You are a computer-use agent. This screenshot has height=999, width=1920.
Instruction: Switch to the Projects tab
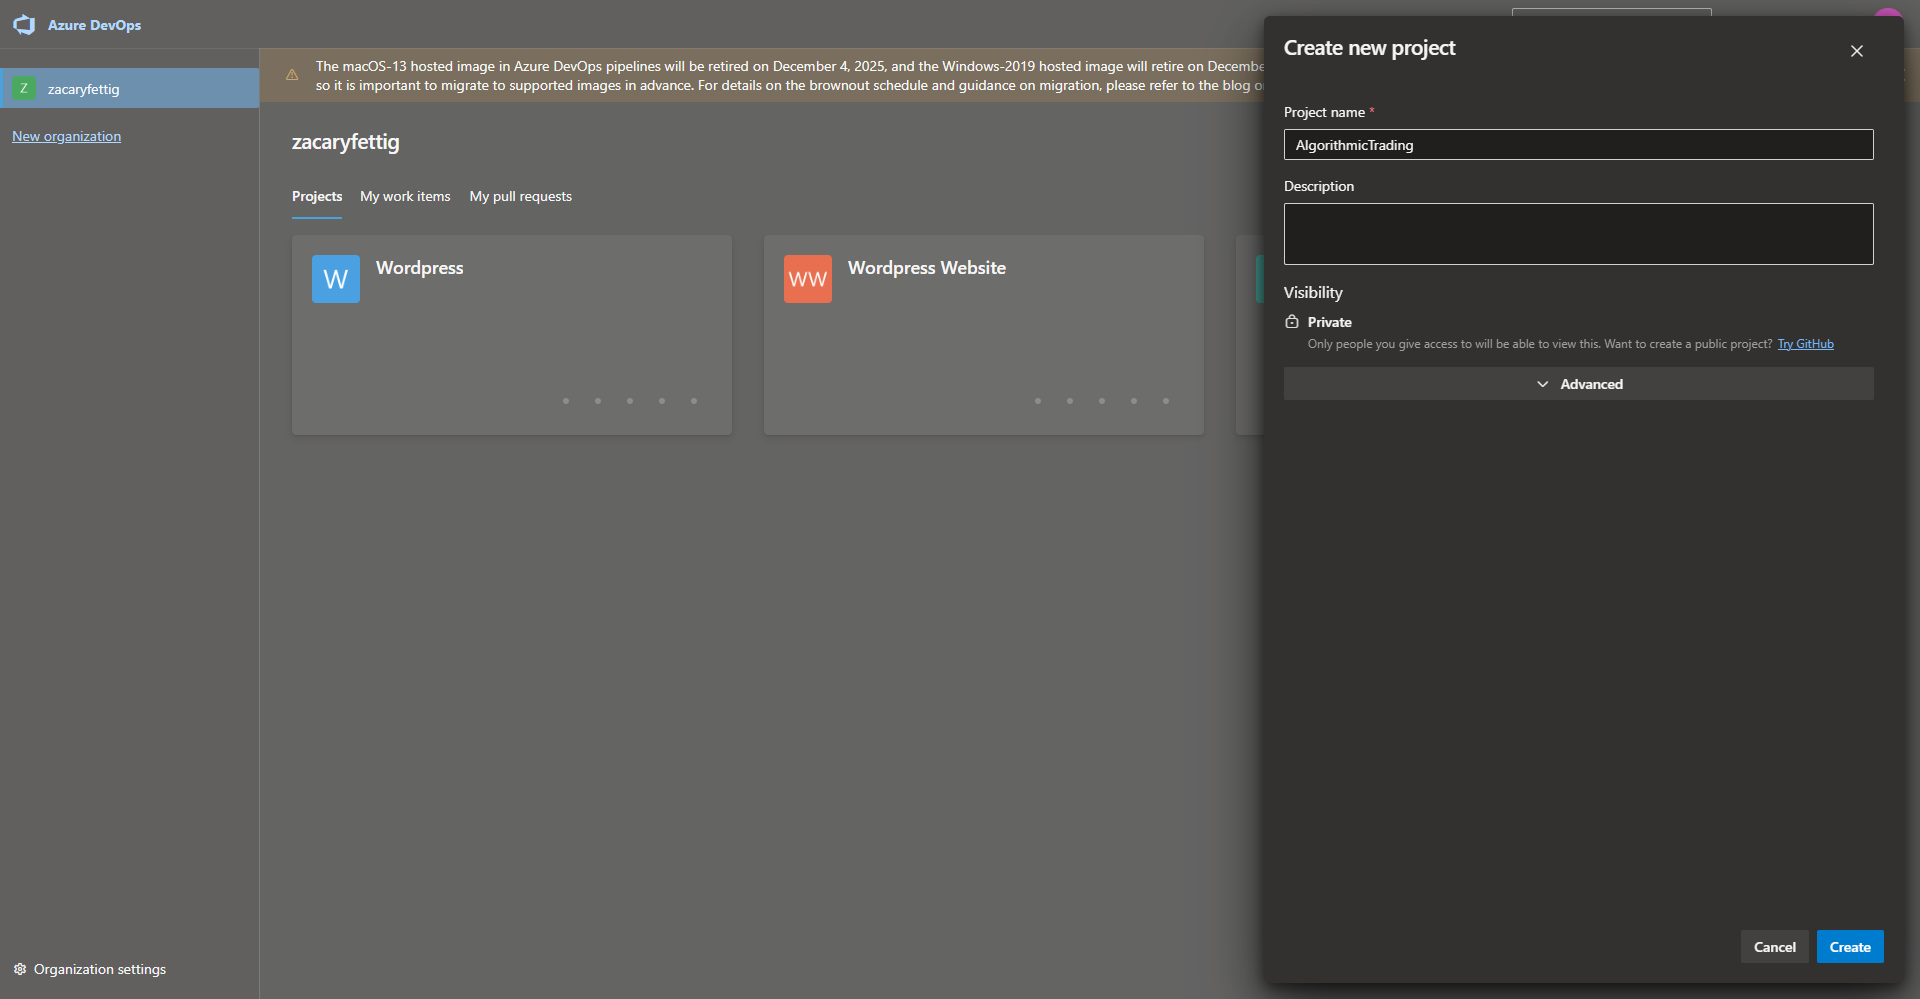[x=317, y=196]
